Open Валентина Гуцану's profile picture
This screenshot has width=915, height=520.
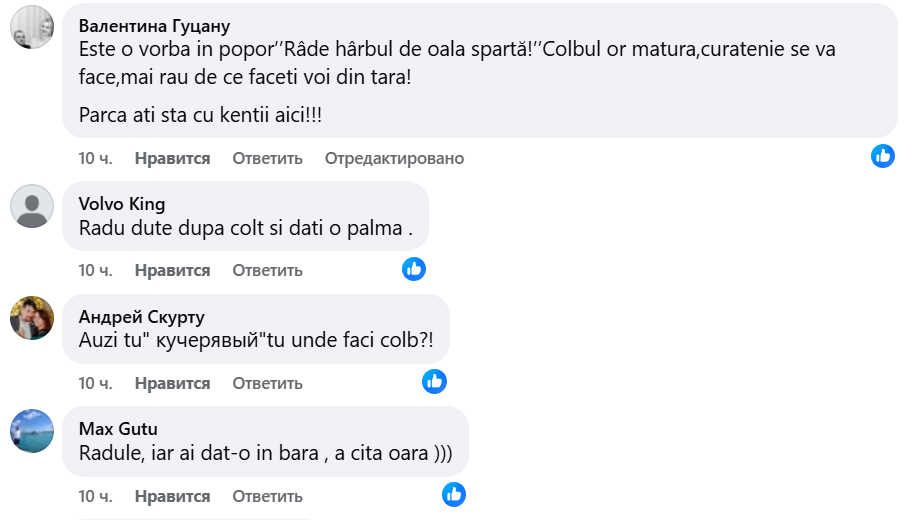pyautogui.click(x=31, y=26)
